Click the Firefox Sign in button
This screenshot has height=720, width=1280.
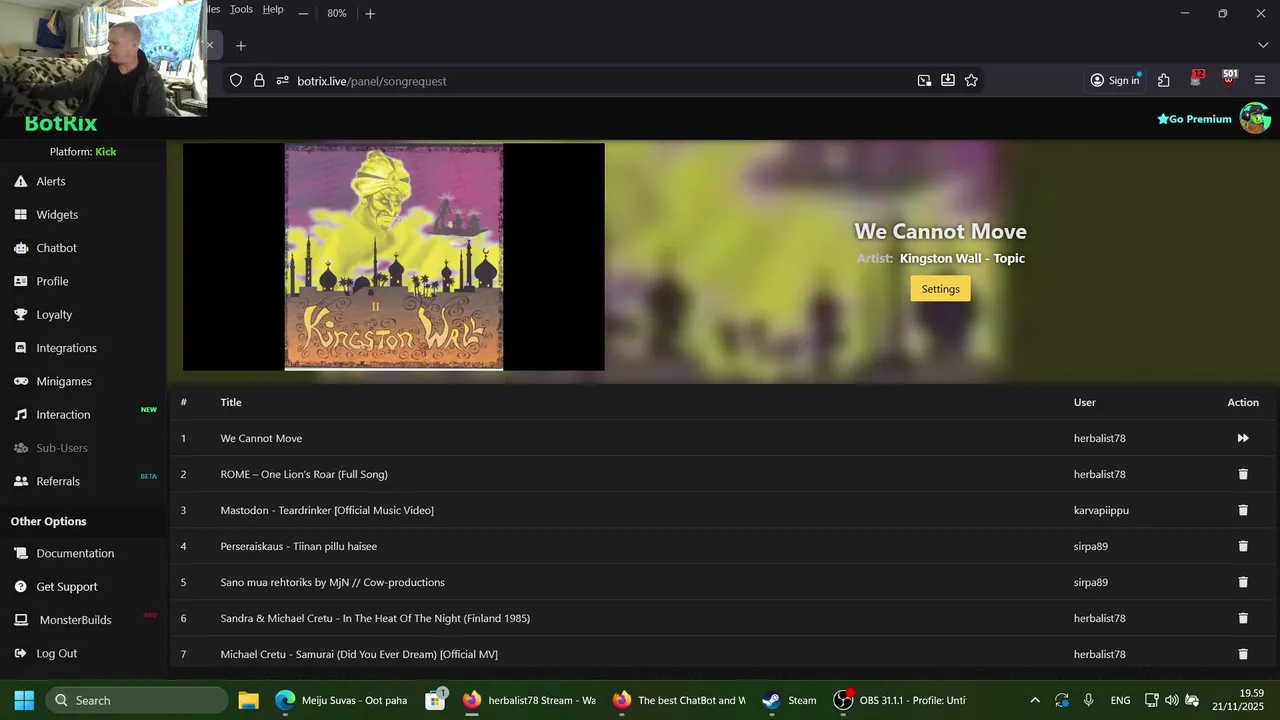click(1114, 81)
